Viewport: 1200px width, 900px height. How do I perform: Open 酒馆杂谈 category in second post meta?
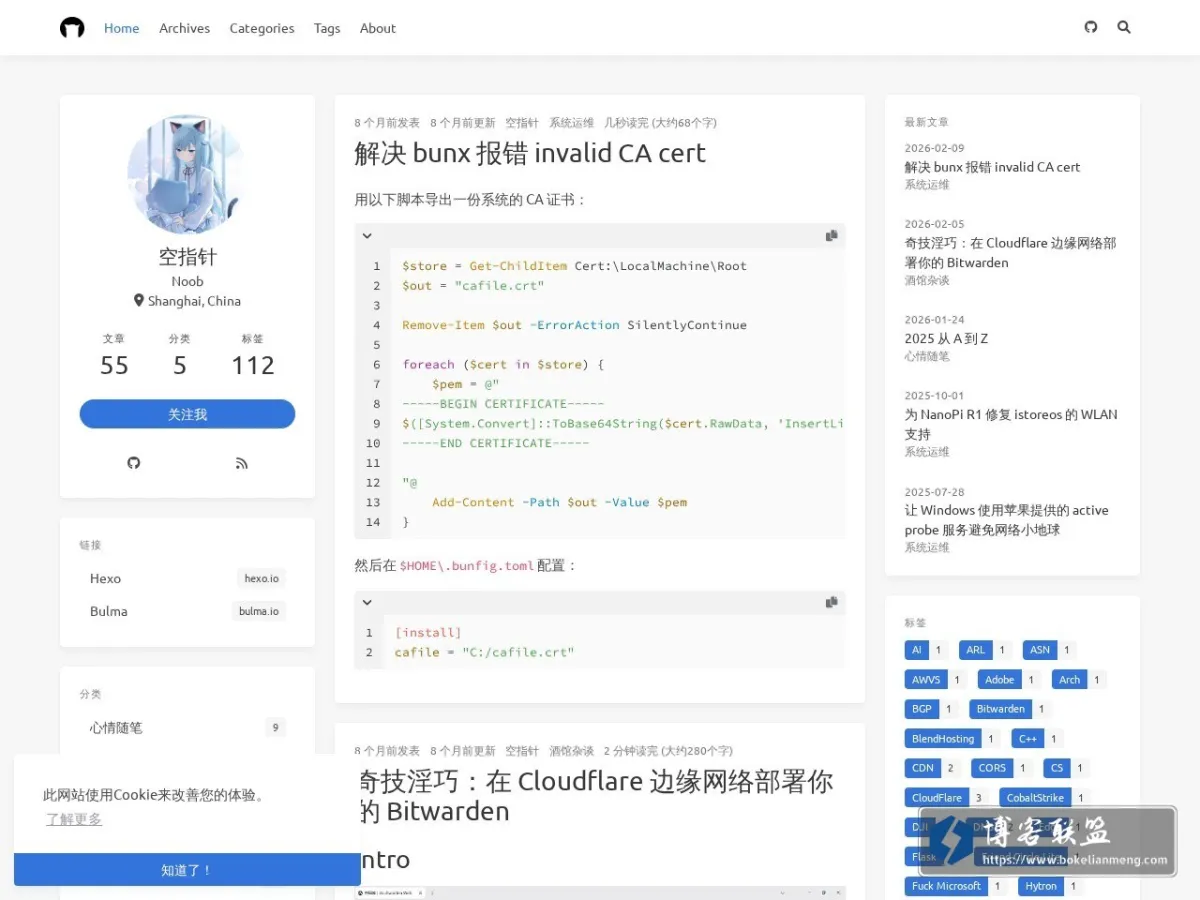[x=571, y=751]
